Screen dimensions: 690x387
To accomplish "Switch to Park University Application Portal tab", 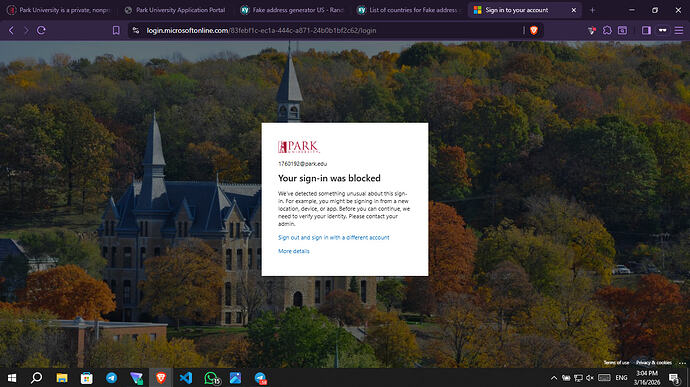I will click(175, 10).
